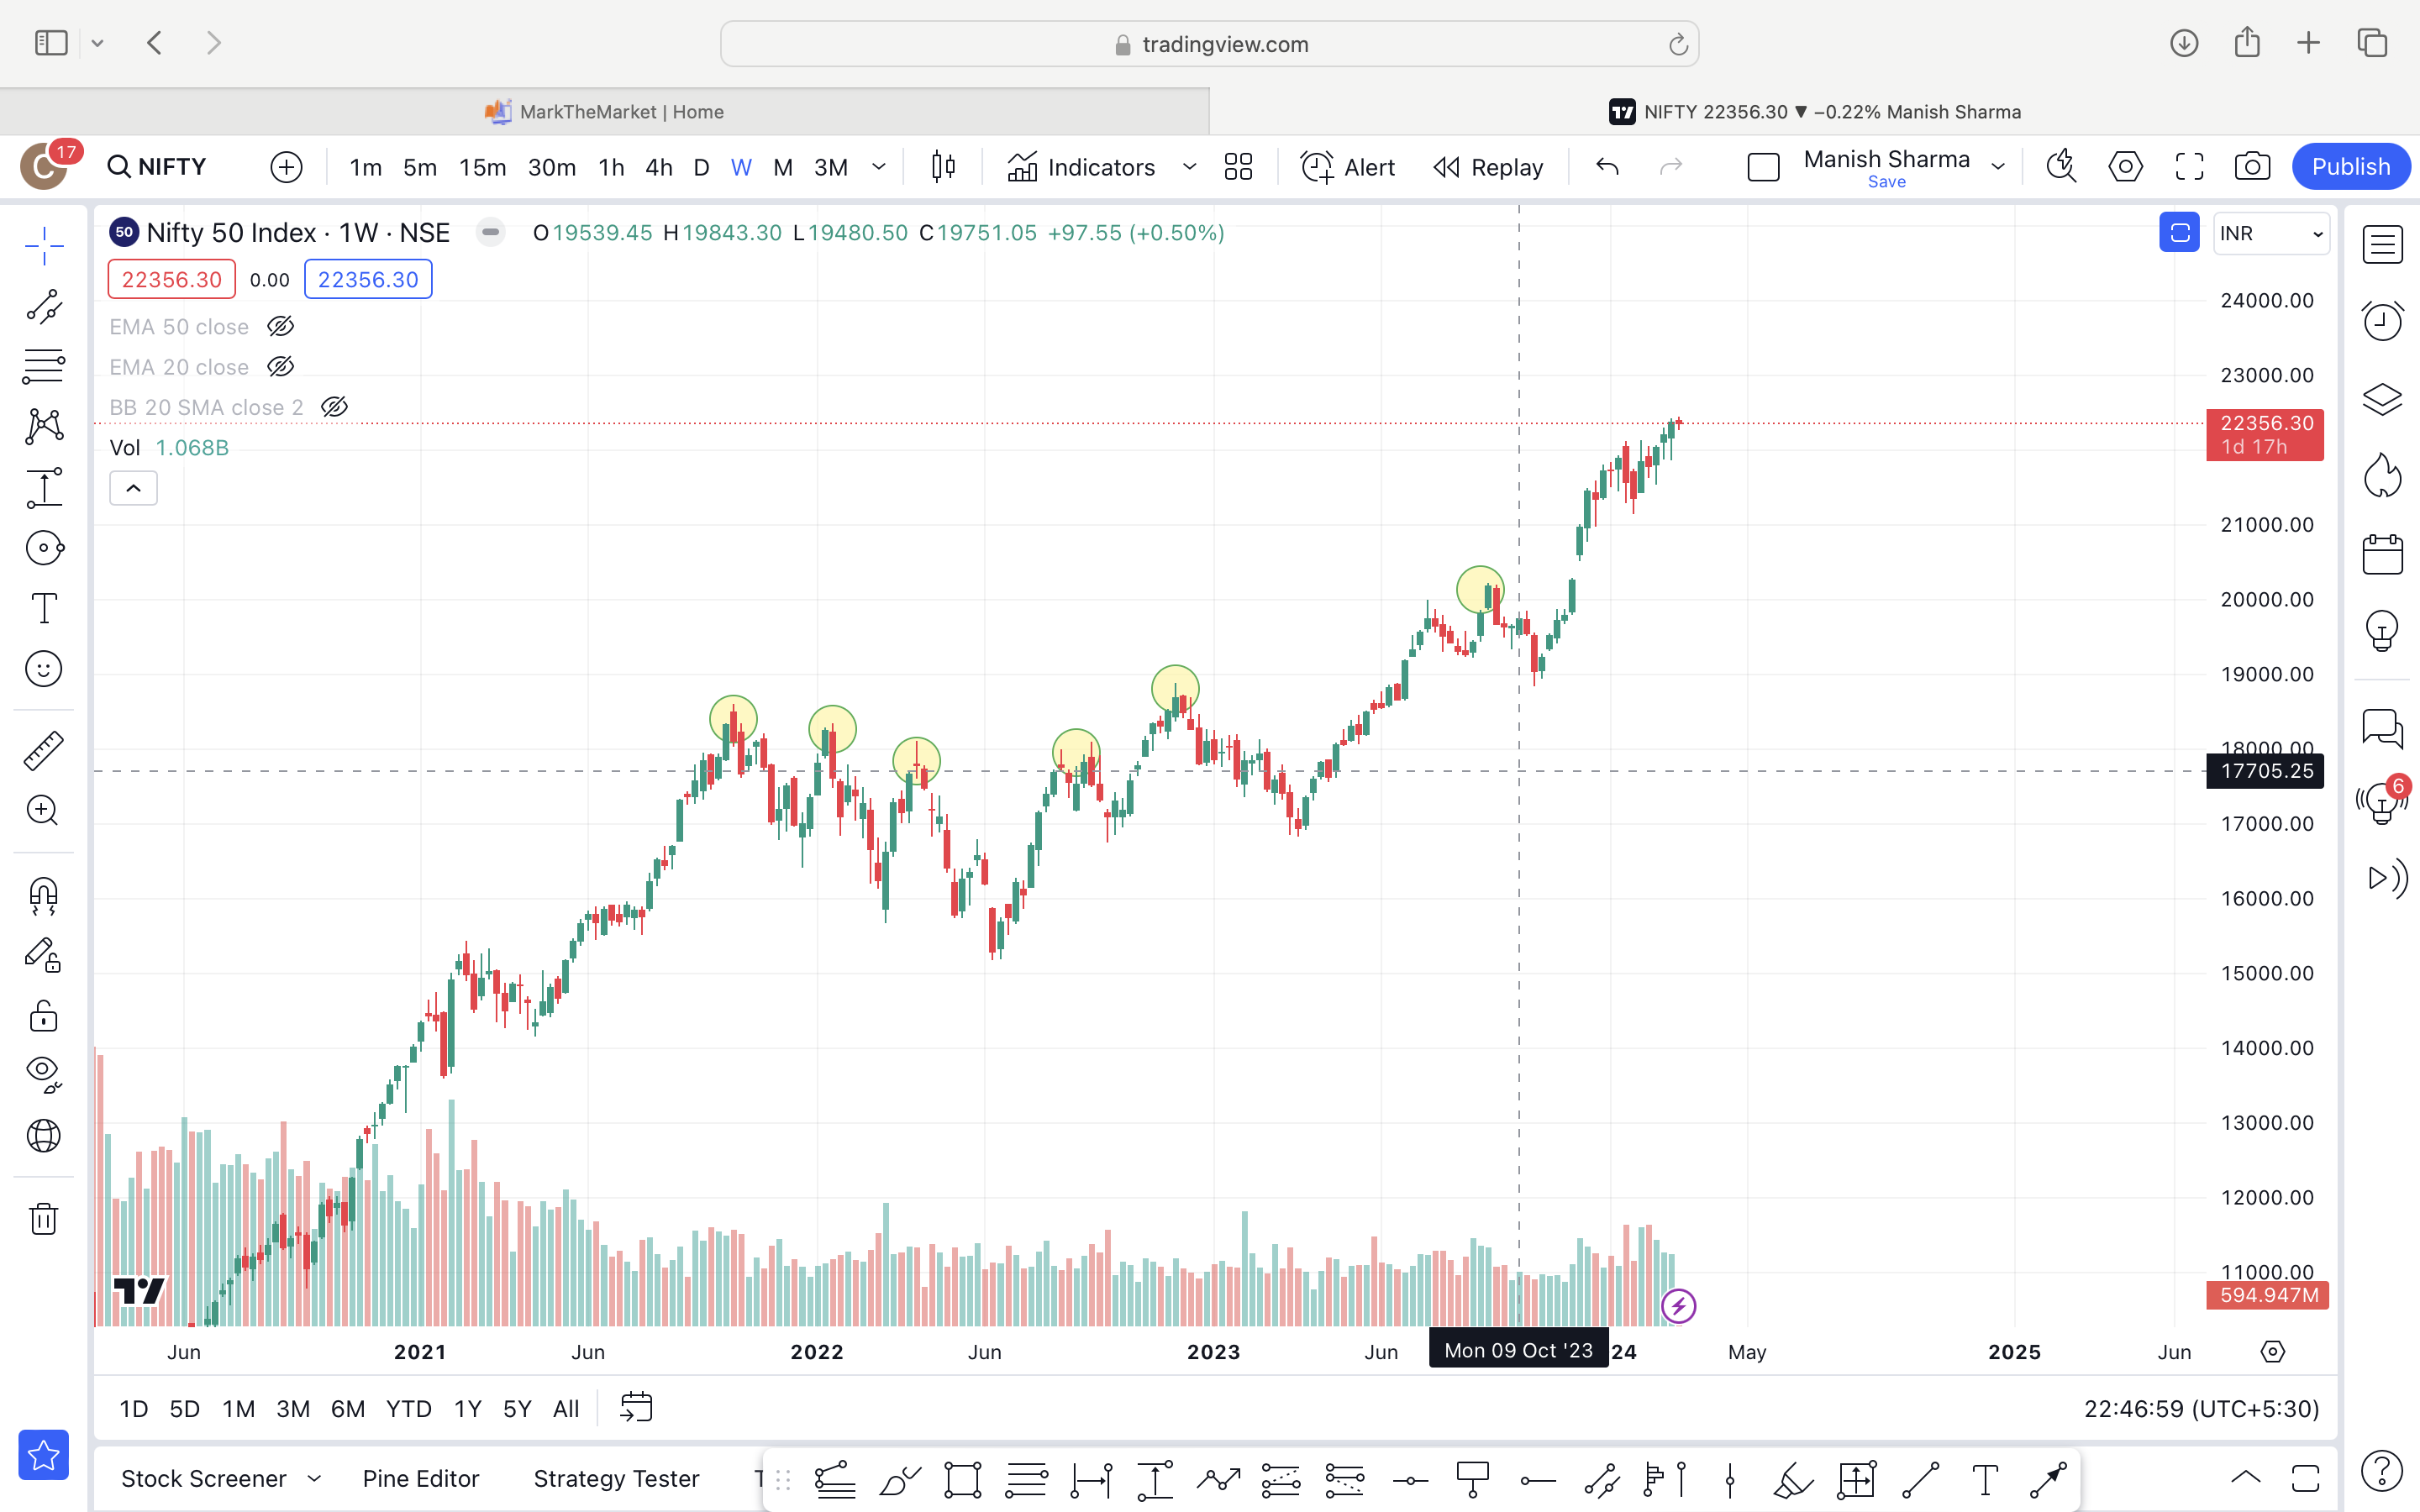This screenshot has width=2420, height=1512.
Task: Enable magnet mode for drawings
Action: coord(44,895)
